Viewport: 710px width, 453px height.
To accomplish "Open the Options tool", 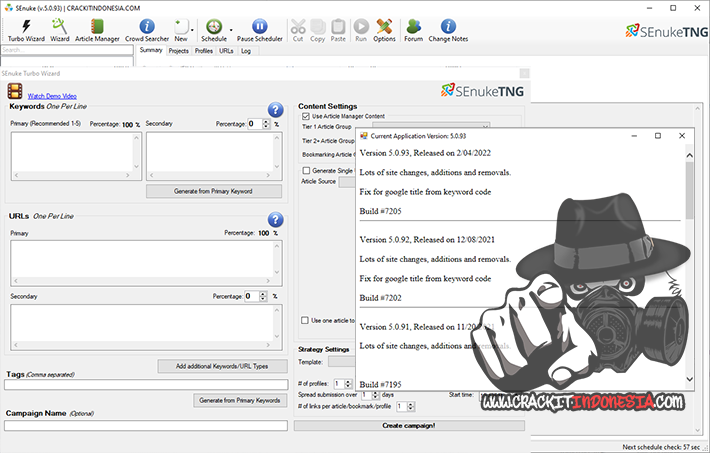I will pyautogui.click(x=384, y=30).
